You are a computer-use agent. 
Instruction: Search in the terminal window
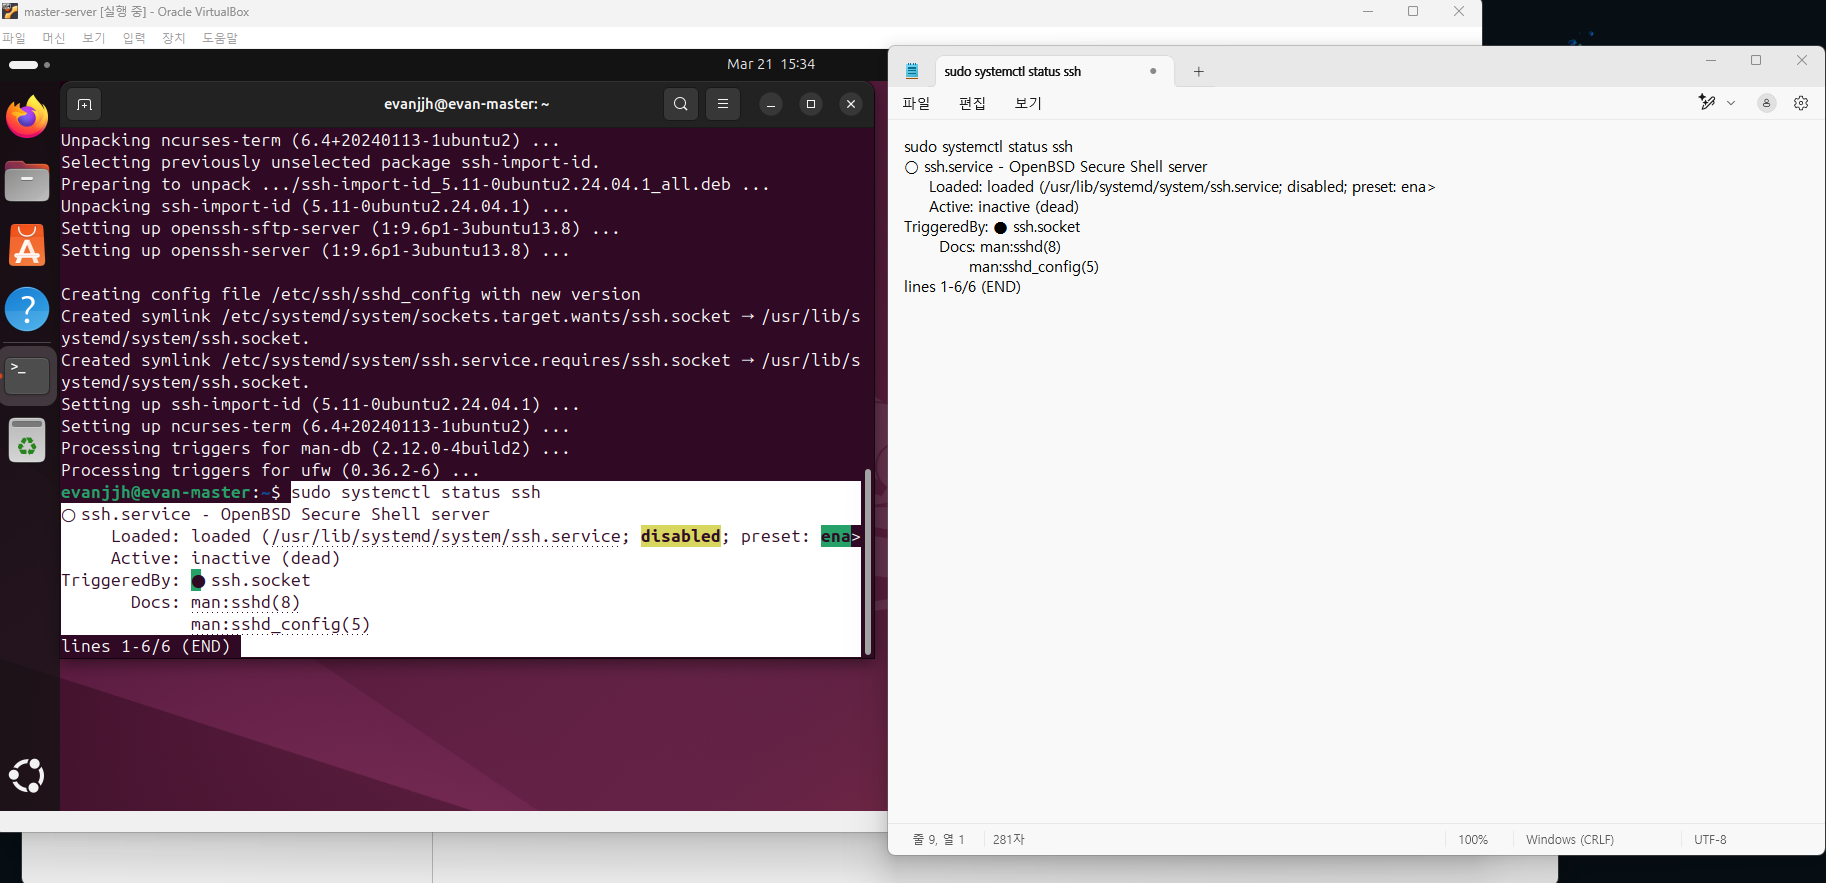click(681, 104)
